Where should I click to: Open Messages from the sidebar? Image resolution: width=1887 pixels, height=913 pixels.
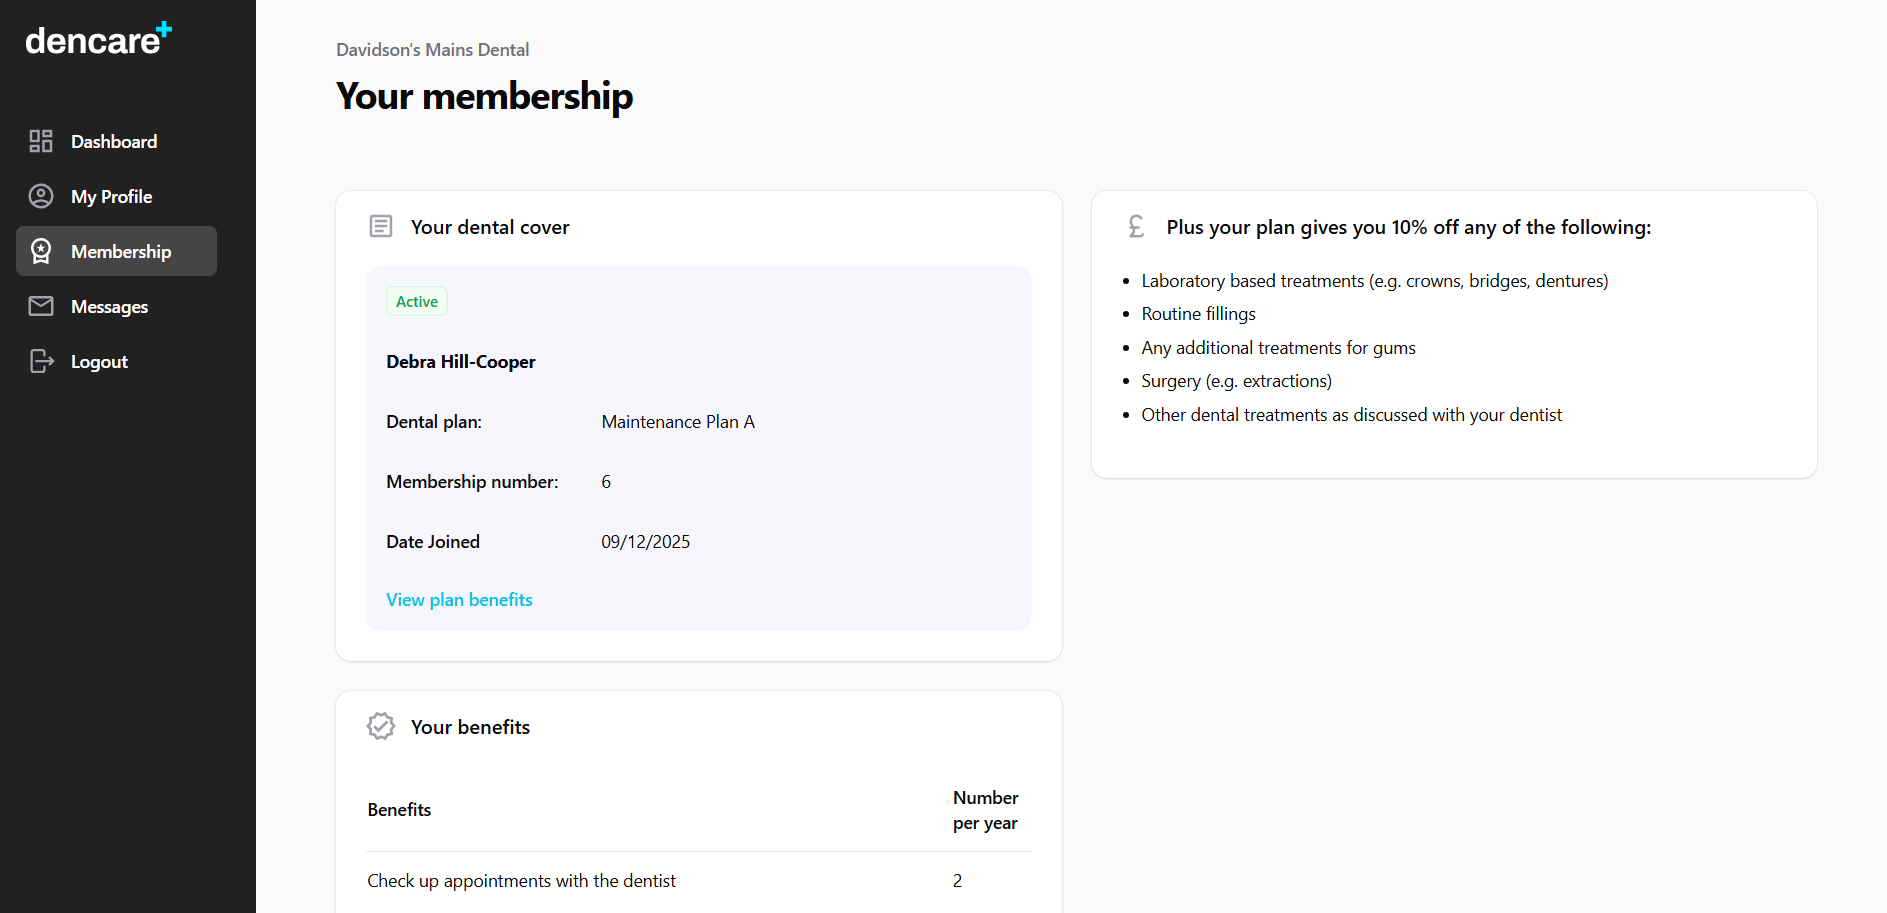109,307
